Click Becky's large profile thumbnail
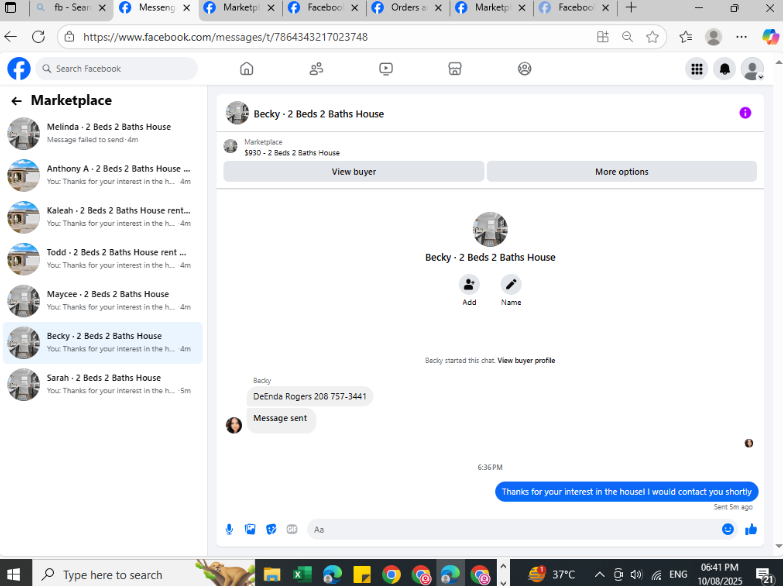The width and height of the screenshot is (783, 586). coord(490,229)
